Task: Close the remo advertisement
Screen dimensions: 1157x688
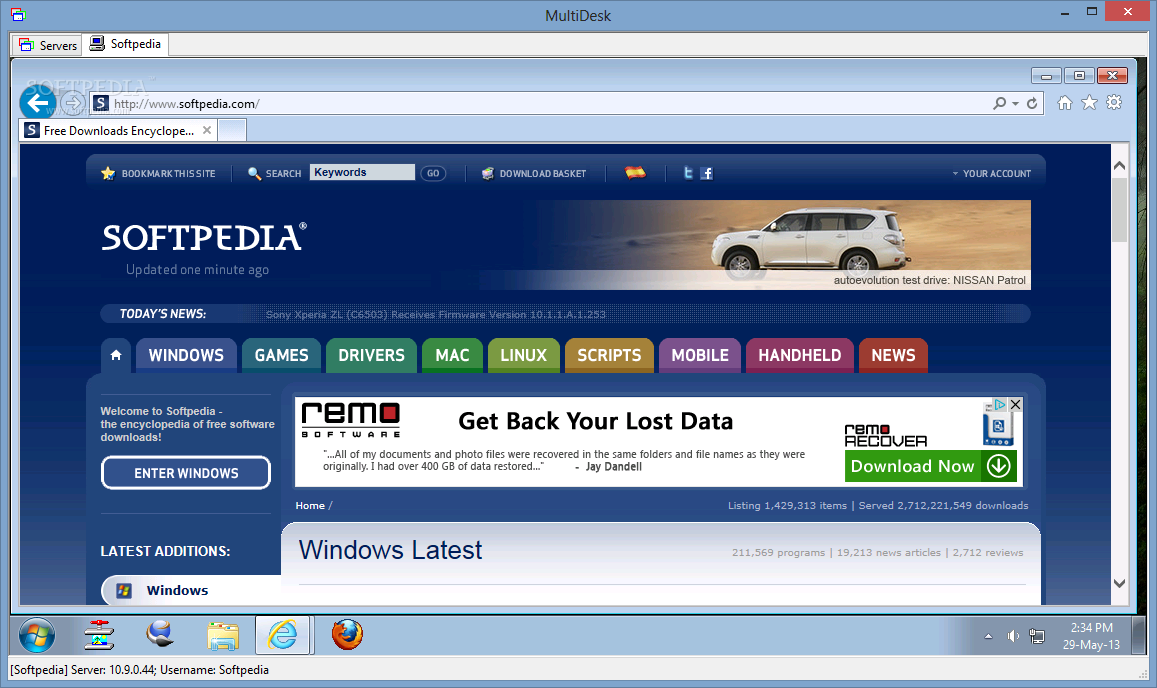Action: (1015, 405)
